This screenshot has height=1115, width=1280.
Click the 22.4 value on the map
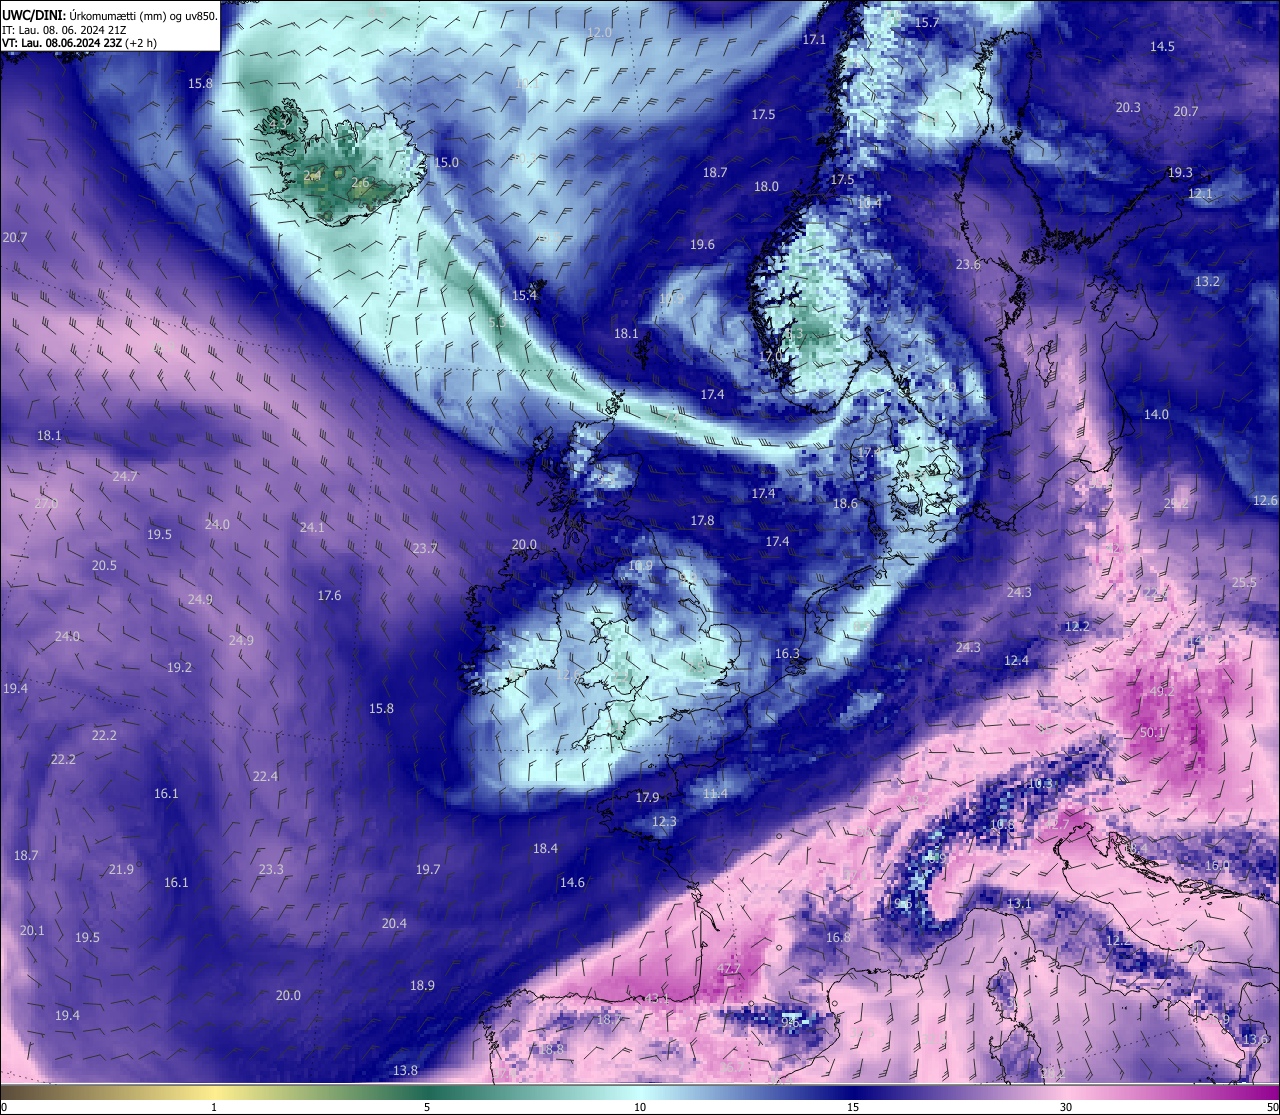point(265,776)
